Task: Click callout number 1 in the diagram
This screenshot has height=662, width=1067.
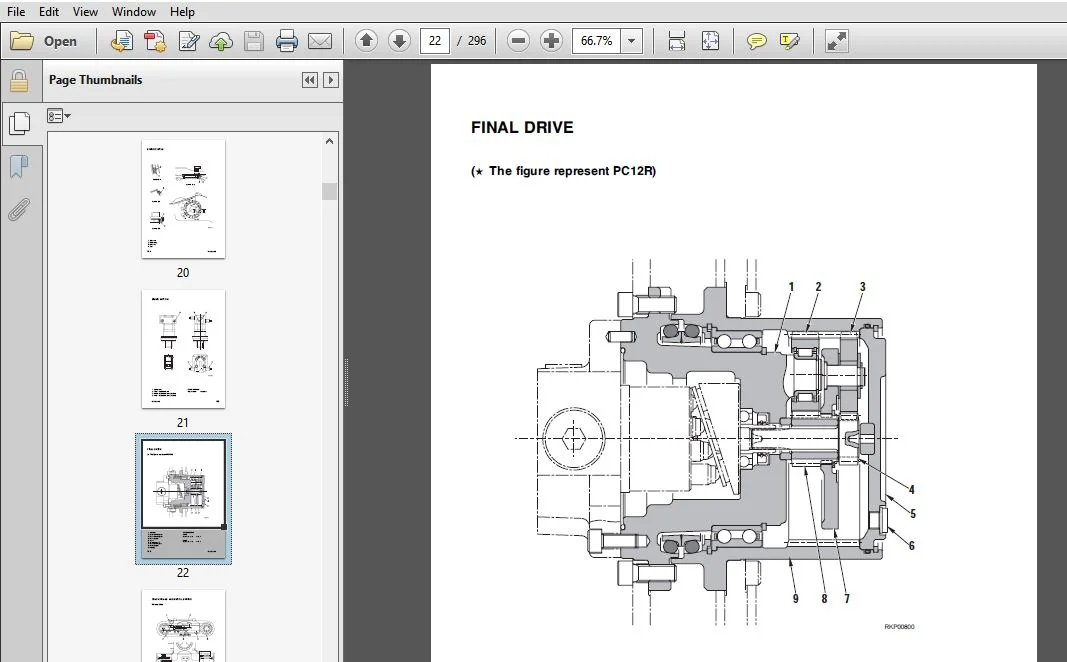Action: [791, 287]
